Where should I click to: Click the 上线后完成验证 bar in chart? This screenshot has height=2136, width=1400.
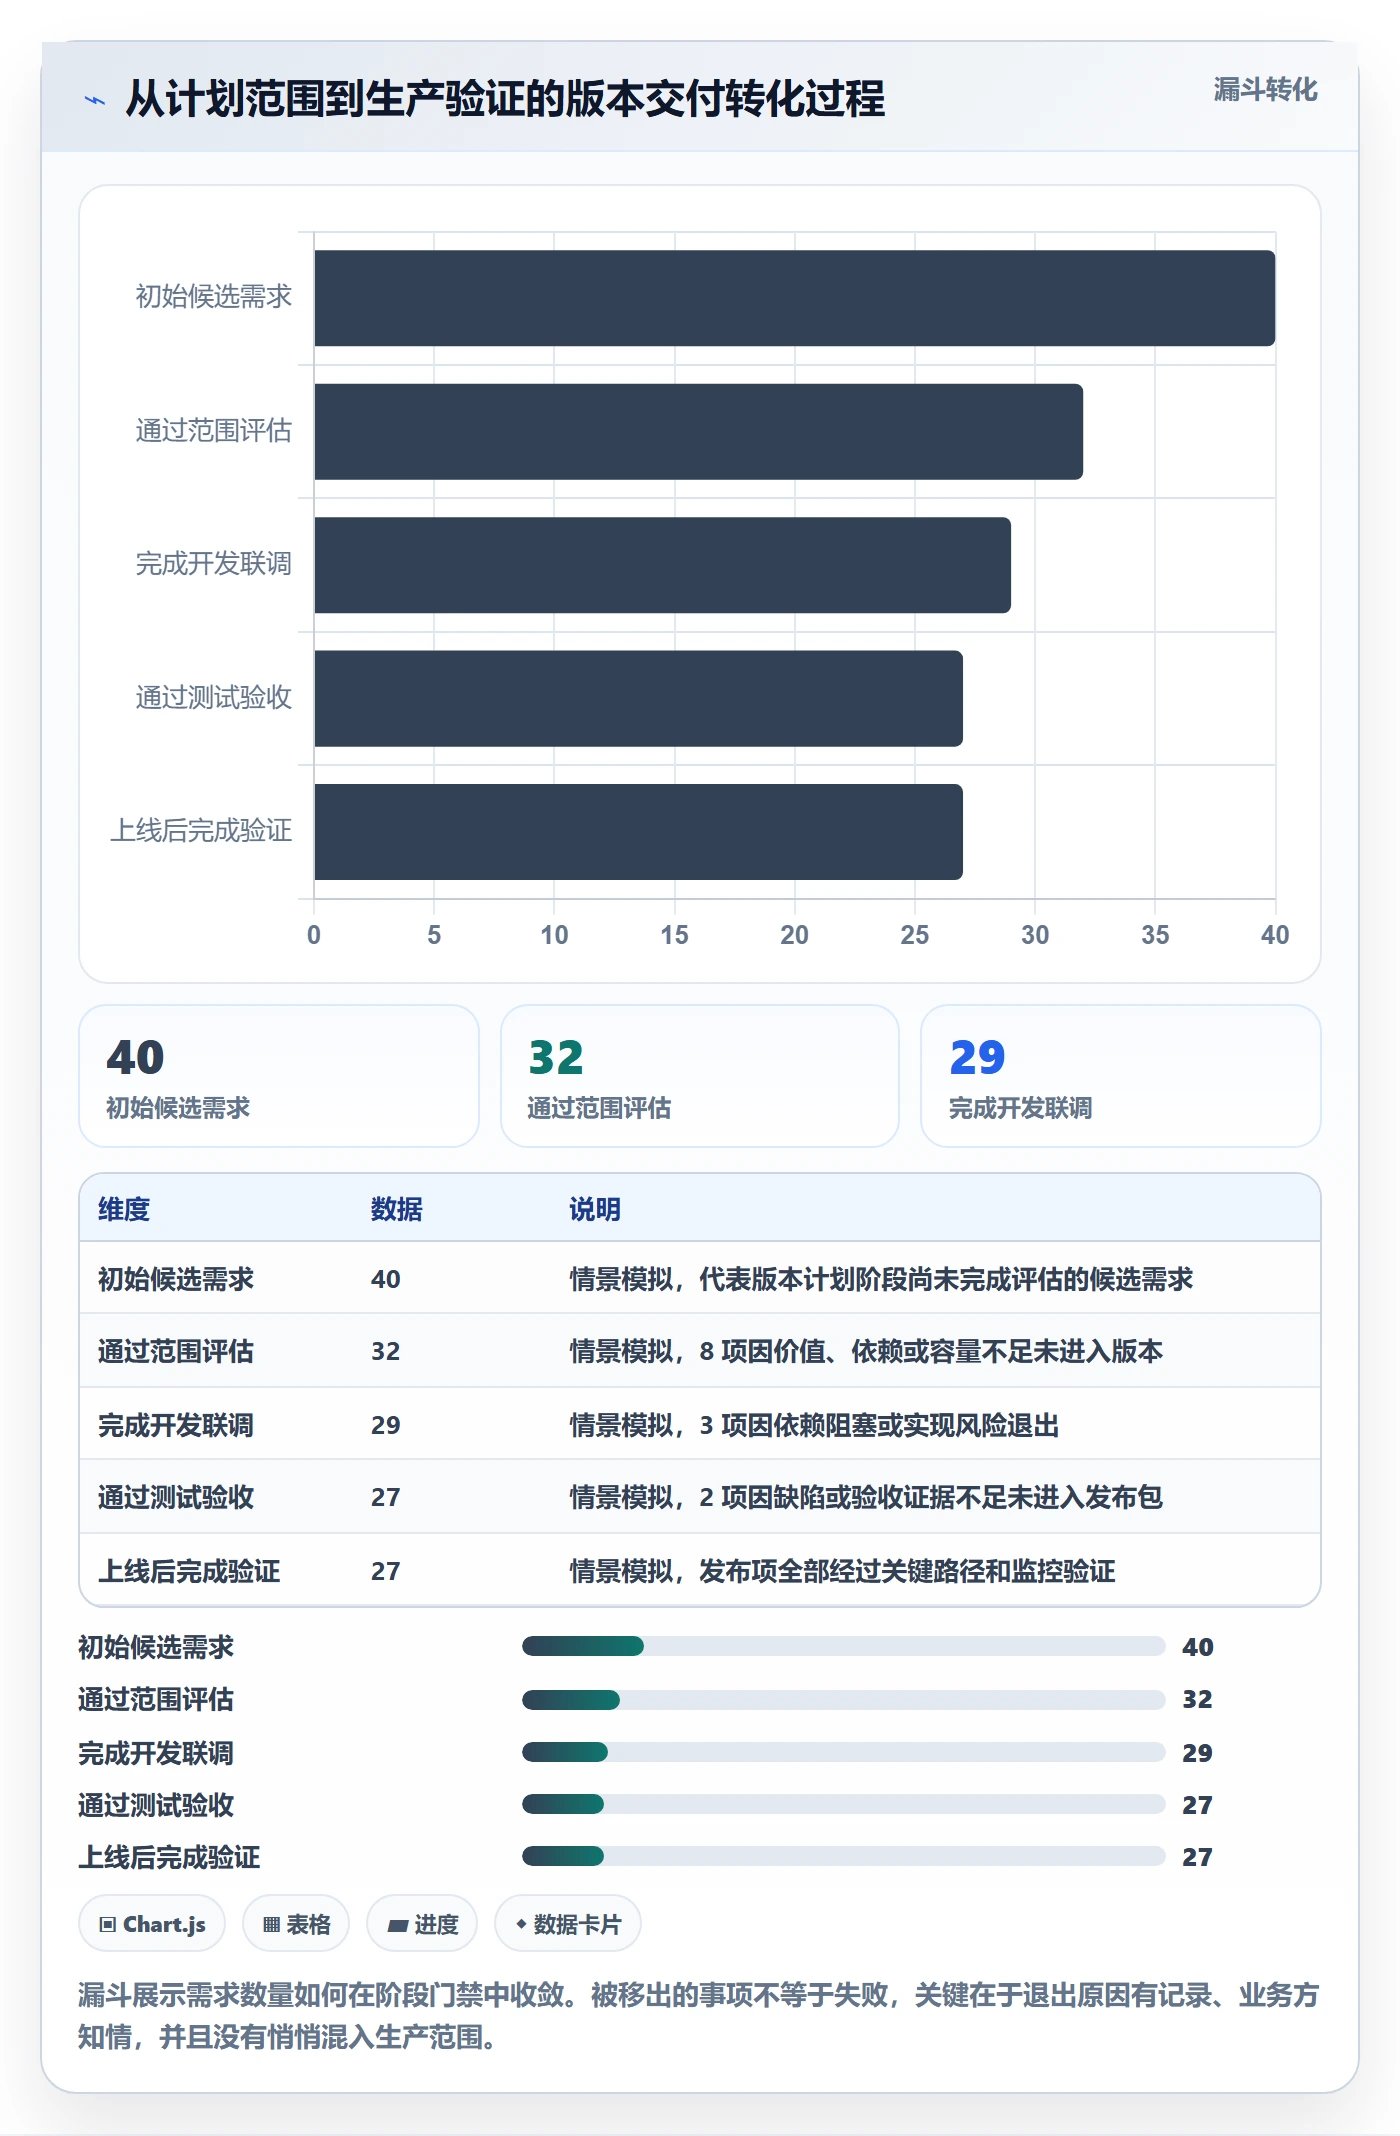click(x=638, y=832)
